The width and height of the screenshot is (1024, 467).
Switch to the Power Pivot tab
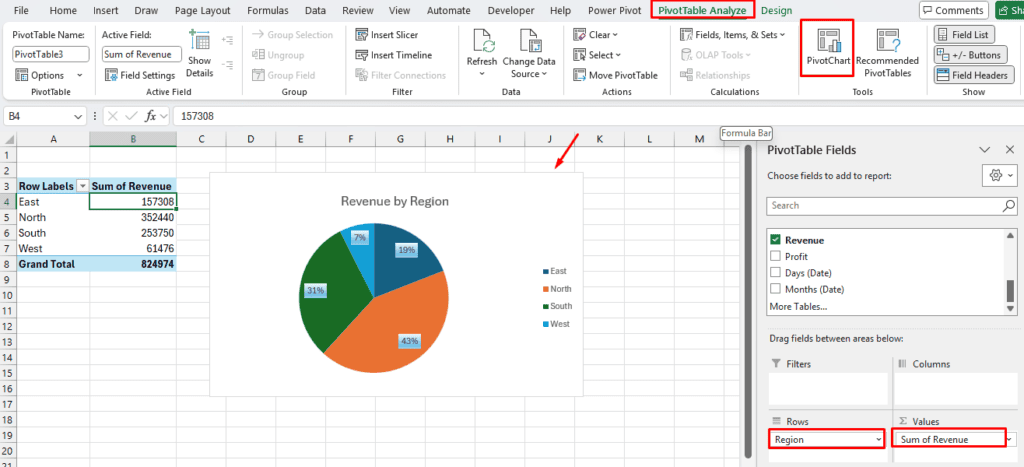click(x=614, y=10)
